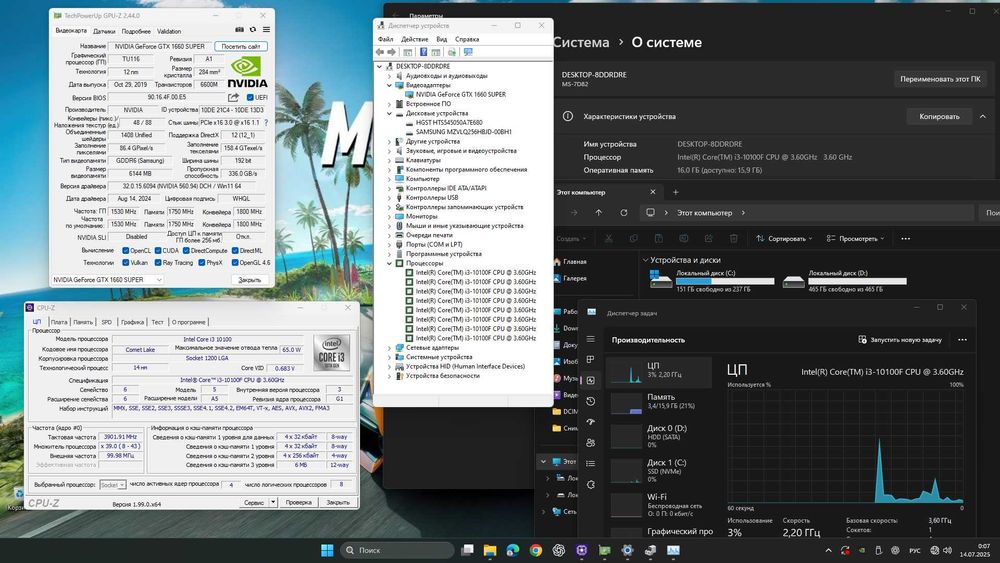Toggle the Vulkan checkbox
1000x563 pixels.
(126, 262)
